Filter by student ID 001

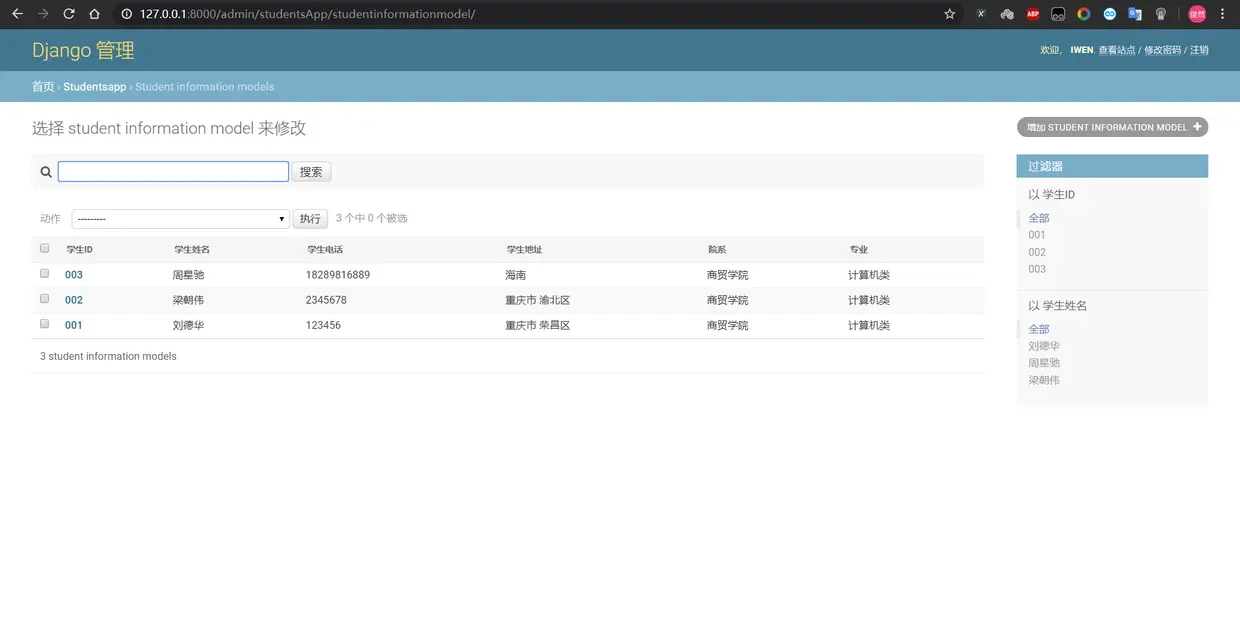1037,235
